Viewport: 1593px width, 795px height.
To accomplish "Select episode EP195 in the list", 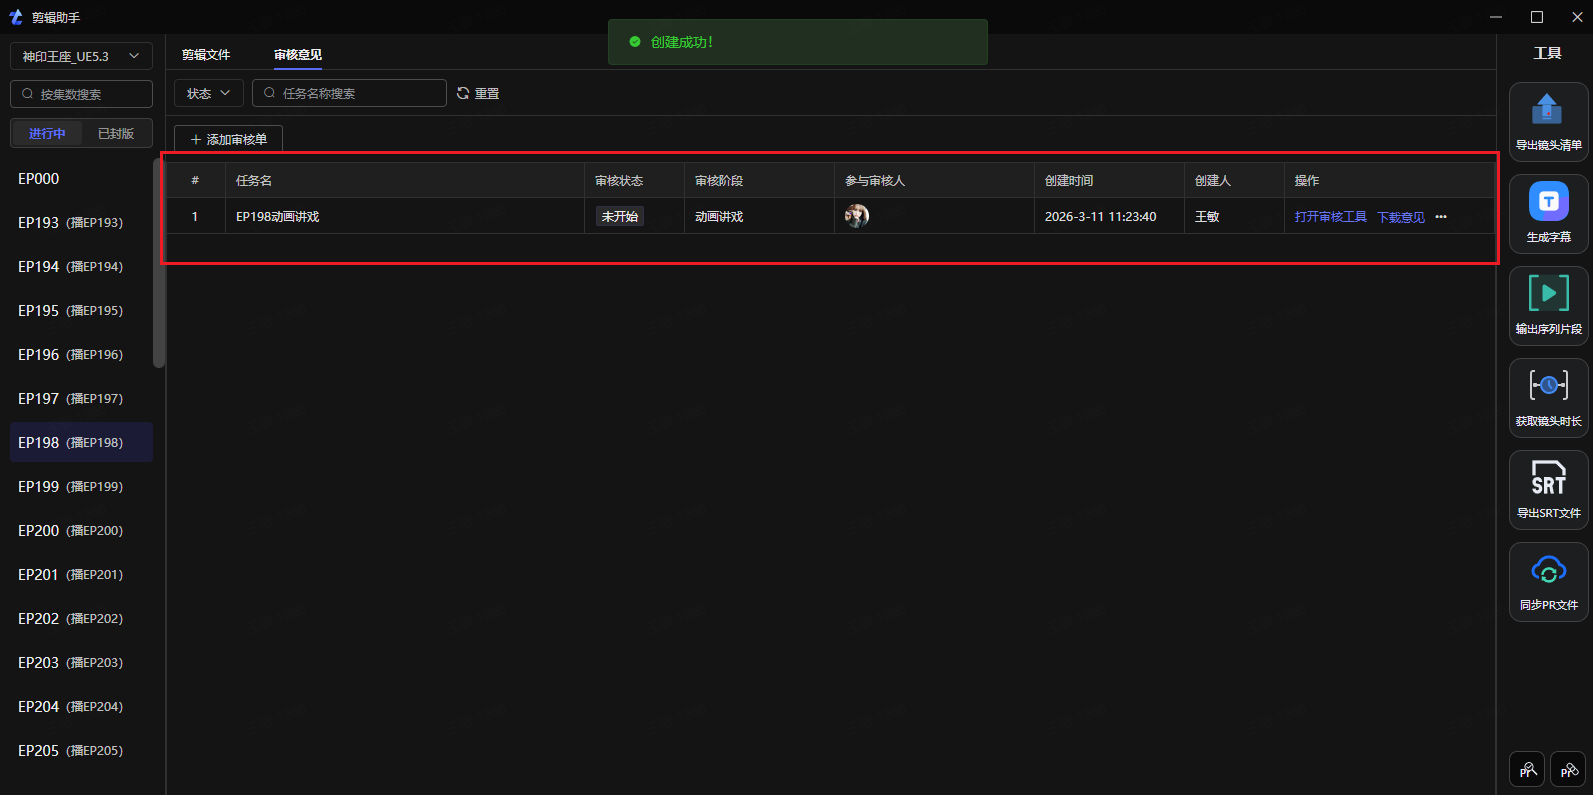I will 81,310.
